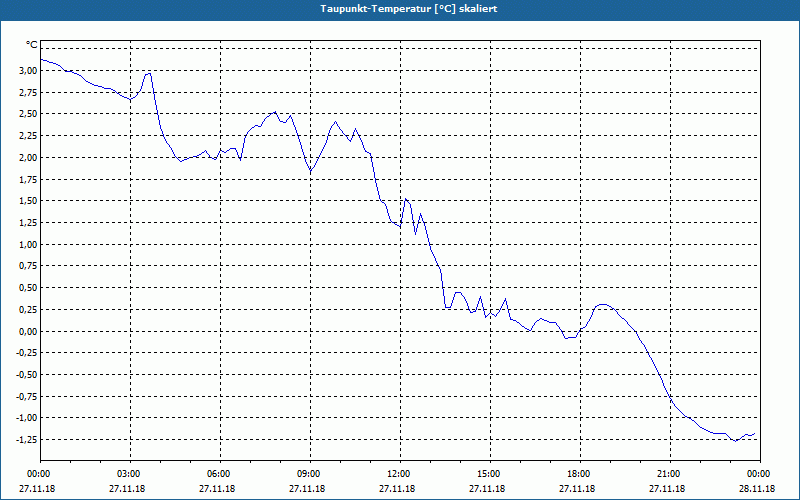Click the "27.11.18" date under 12:00
This screenshot has width=800, height=500.
coord(397,489)
